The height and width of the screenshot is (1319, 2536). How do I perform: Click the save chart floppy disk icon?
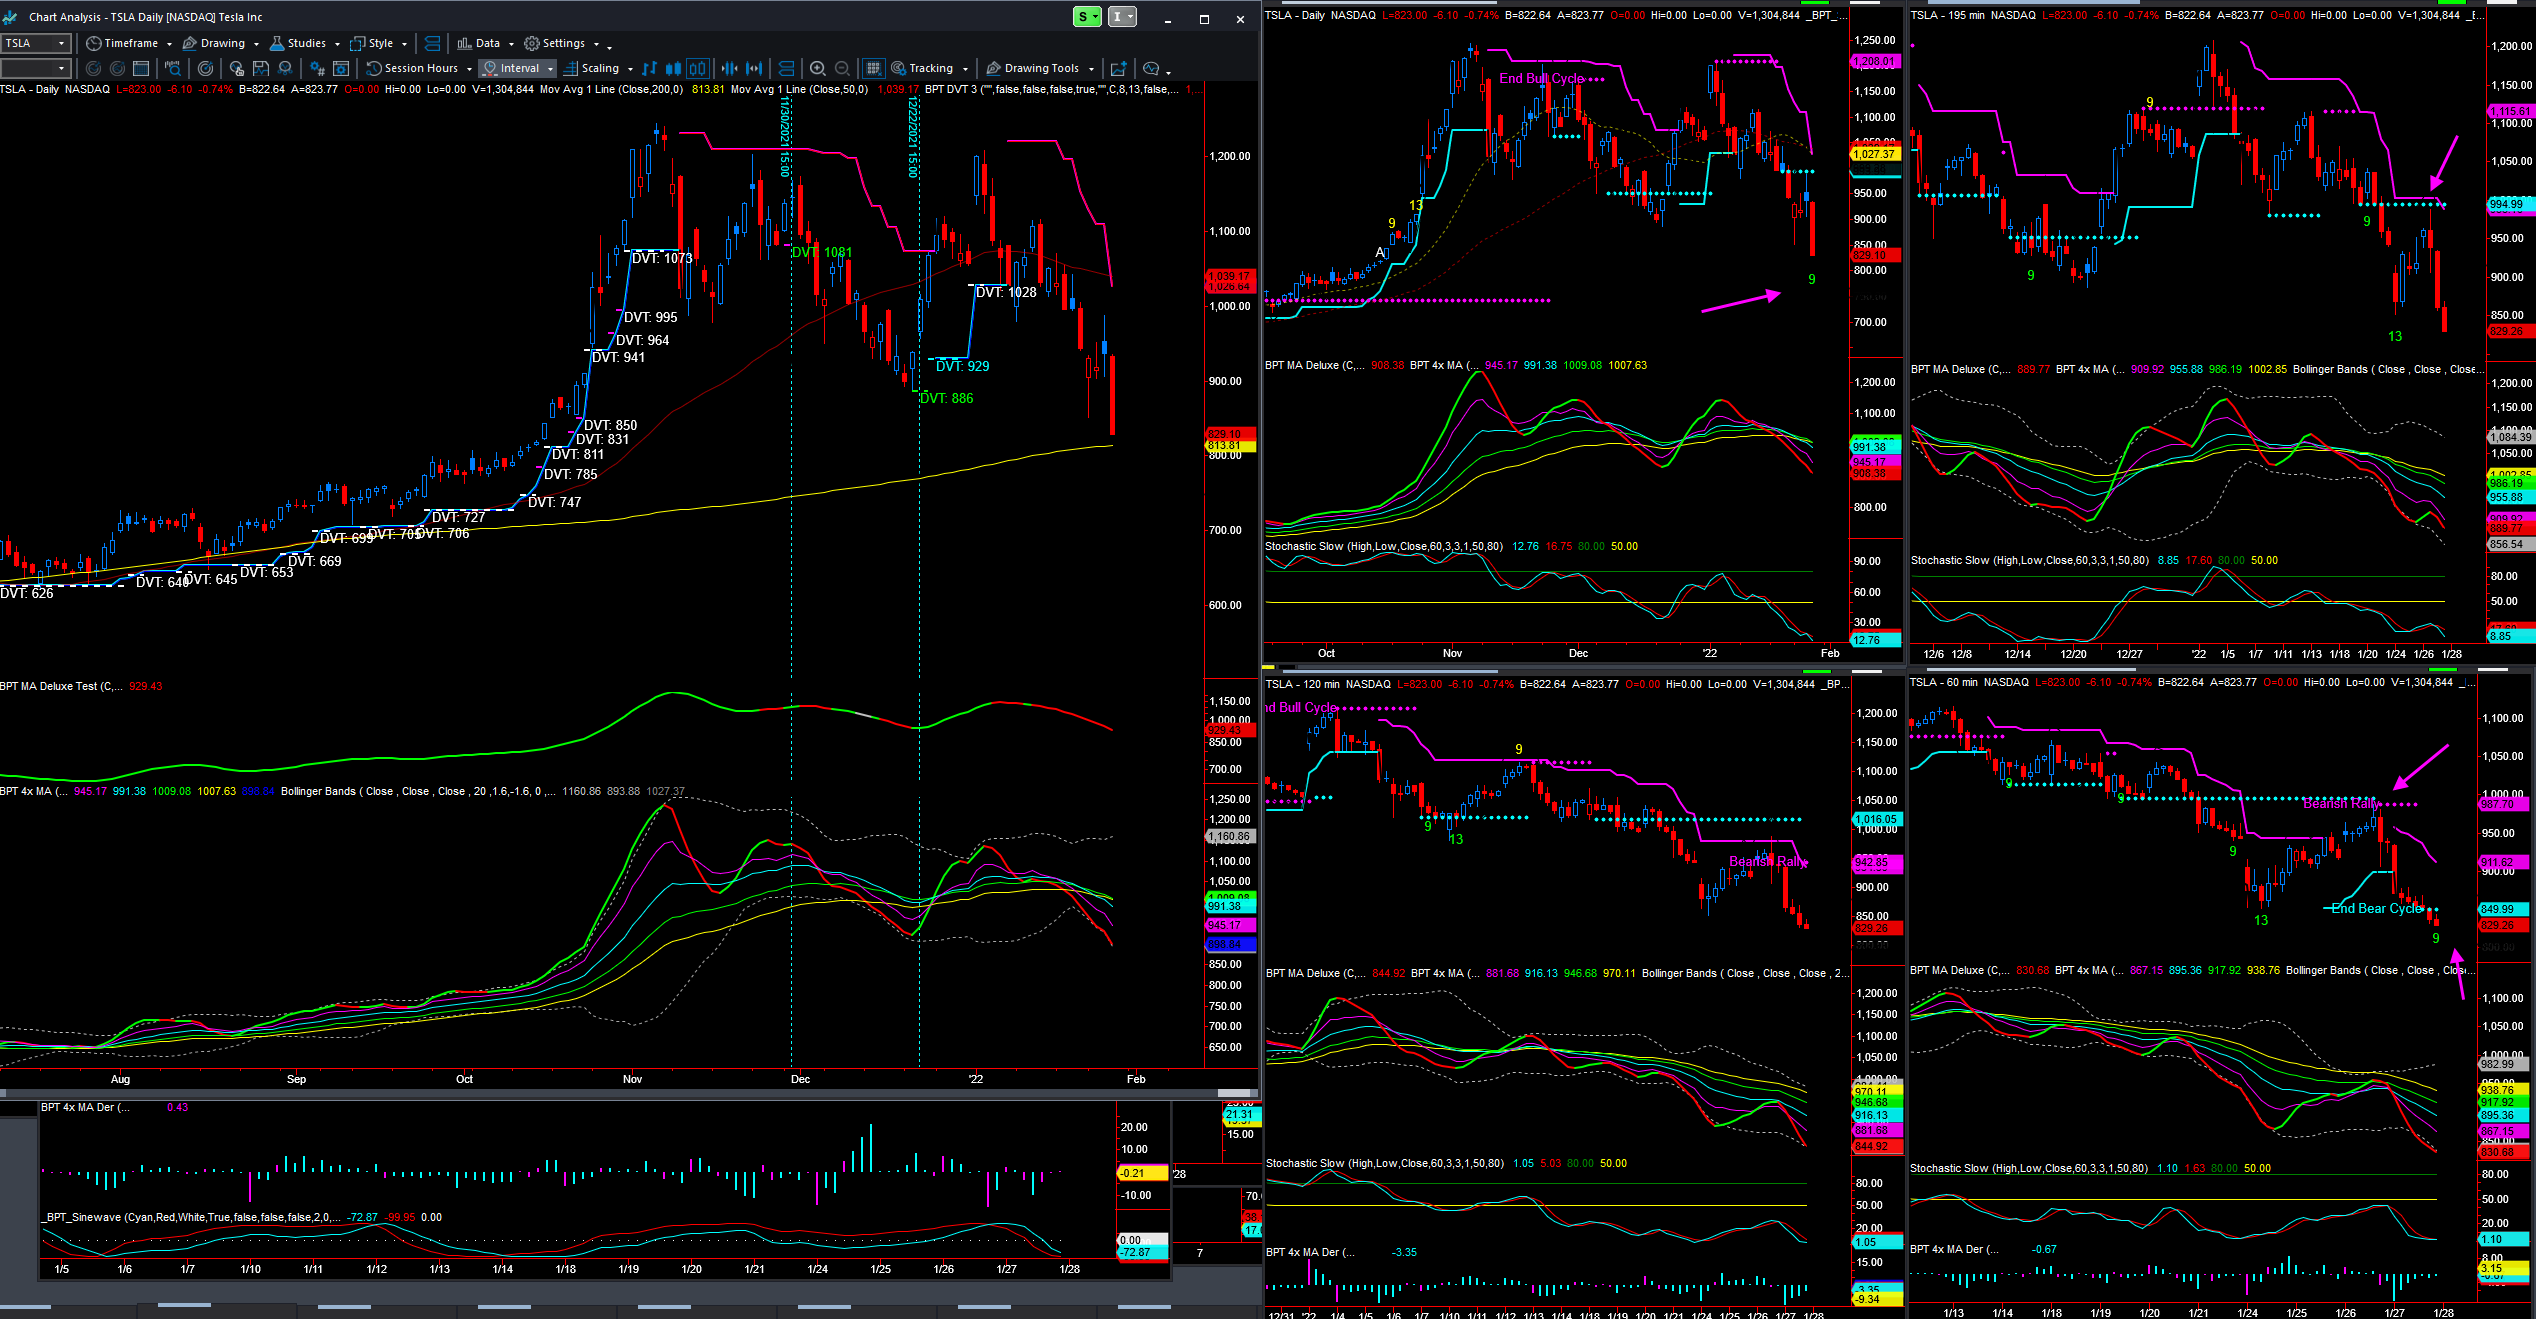click(261, 68)
